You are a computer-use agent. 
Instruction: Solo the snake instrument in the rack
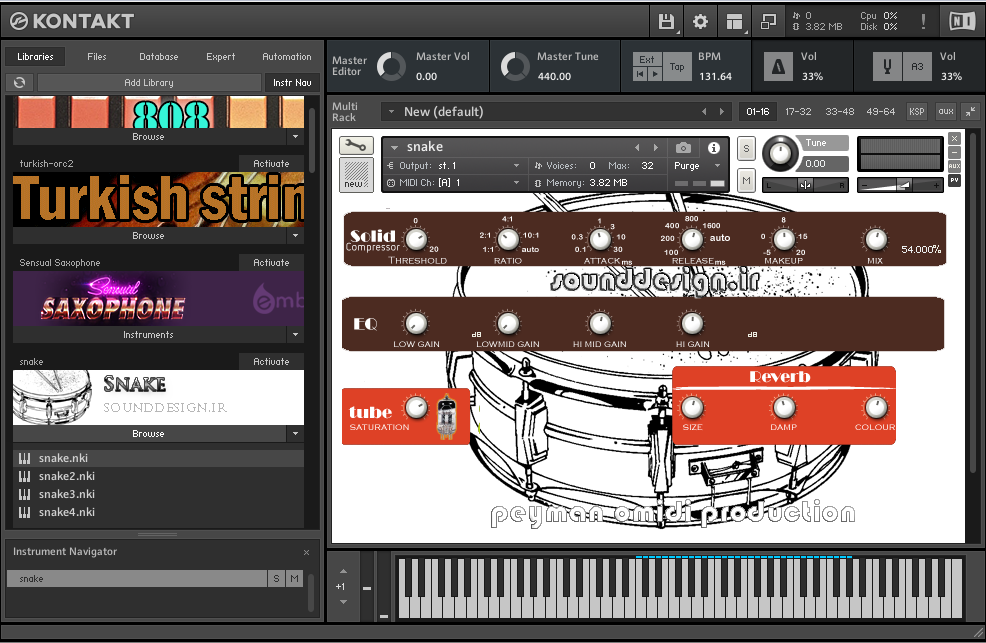coord(746,149)
